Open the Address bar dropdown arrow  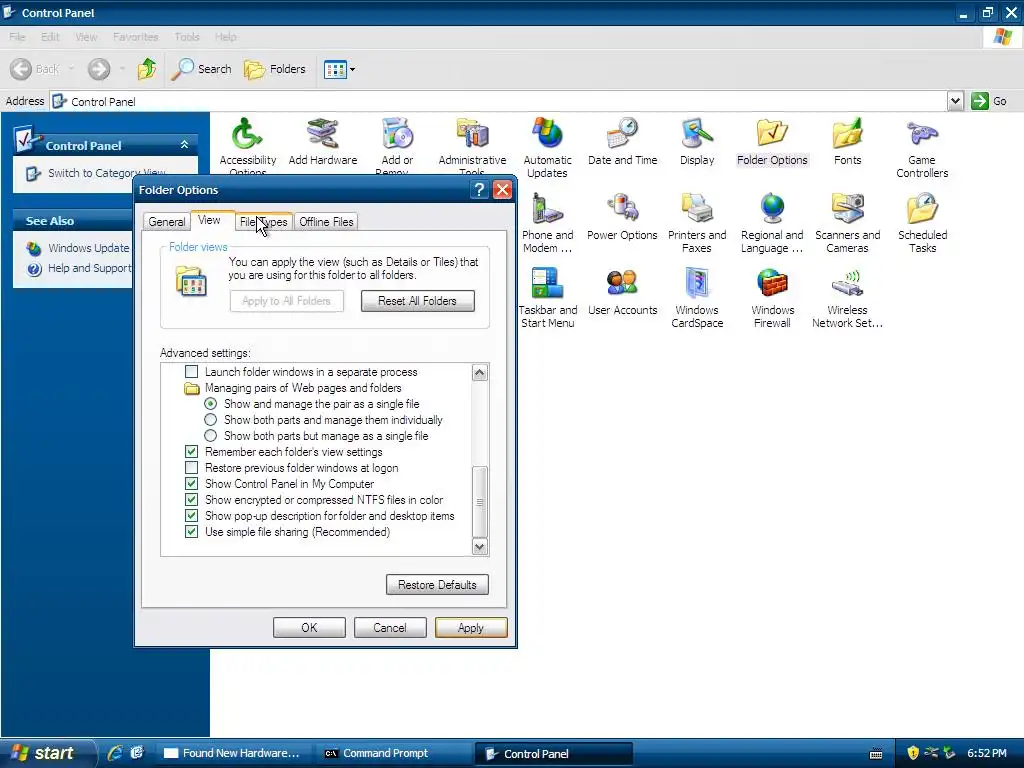955,101
